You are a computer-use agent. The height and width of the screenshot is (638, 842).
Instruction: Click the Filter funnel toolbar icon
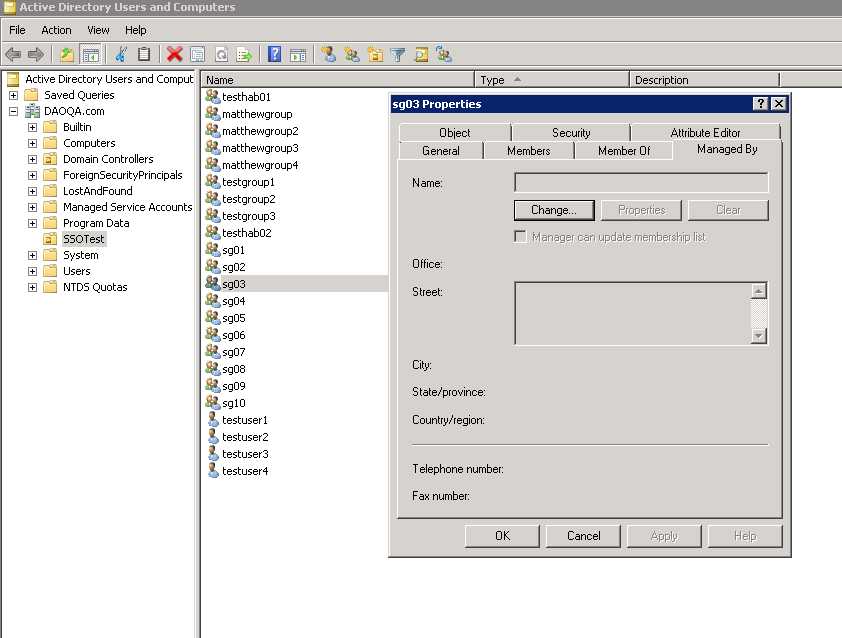[x=398, y=55]
